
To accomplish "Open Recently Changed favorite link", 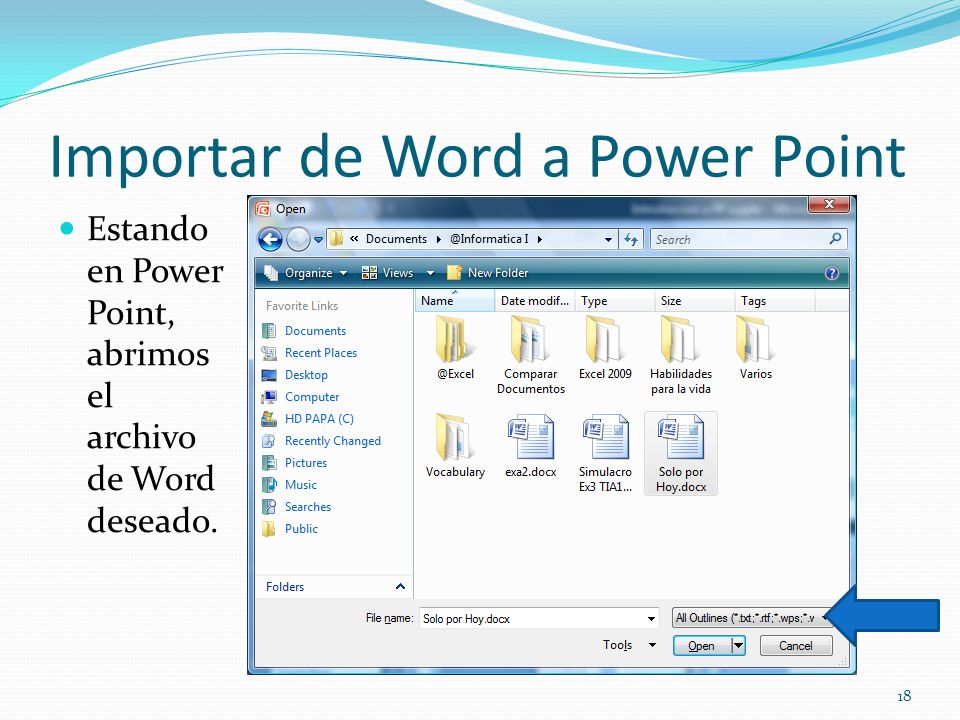I will point(332,441).
